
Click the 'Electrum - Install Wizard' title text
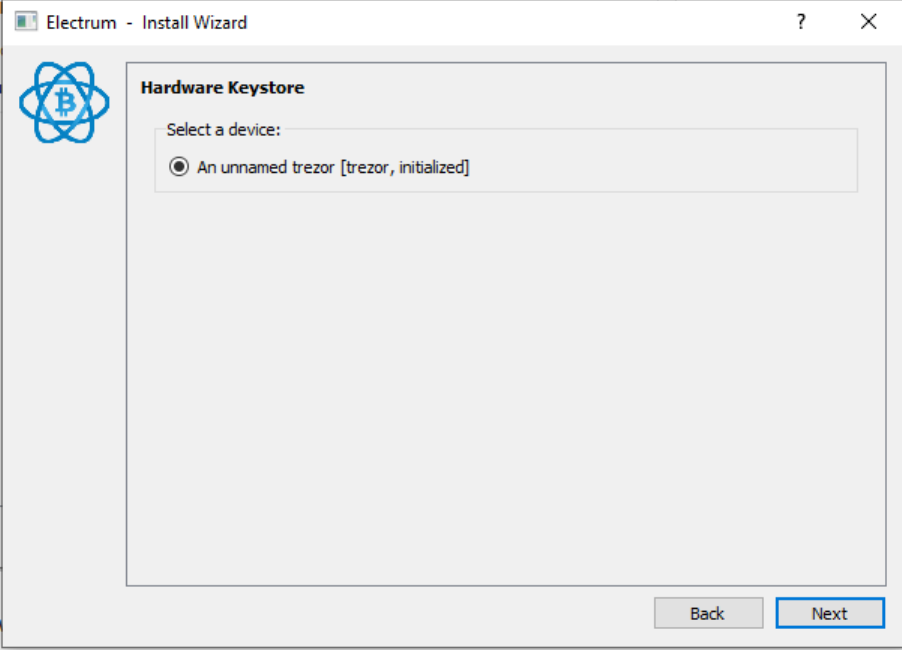click(147, 22)
